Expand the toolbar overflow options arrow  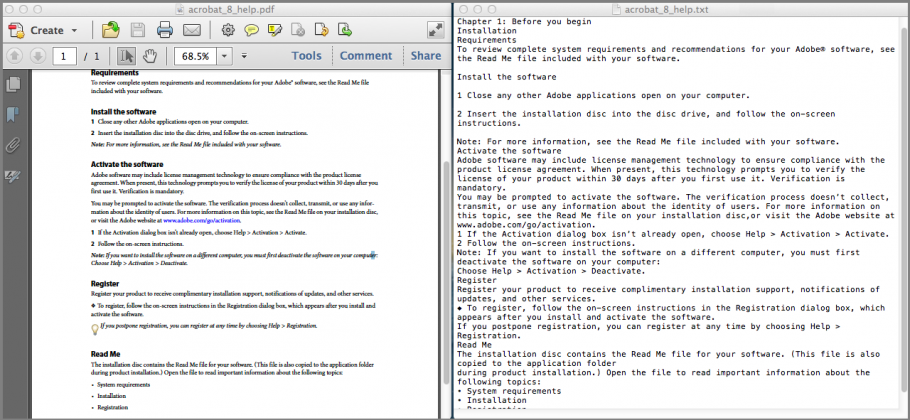(x=244, y=56)
